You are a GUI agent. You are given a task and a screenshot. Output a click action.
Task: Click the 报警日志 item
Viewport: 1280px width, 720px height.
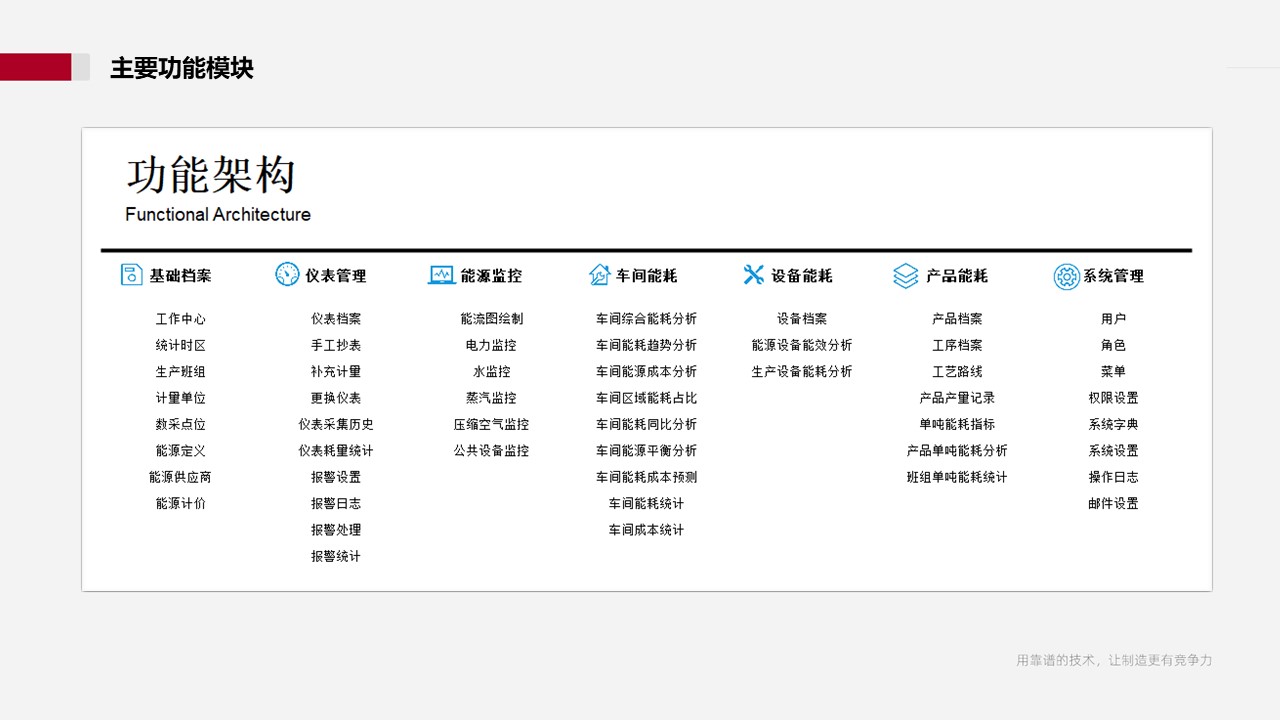(336, 504)
